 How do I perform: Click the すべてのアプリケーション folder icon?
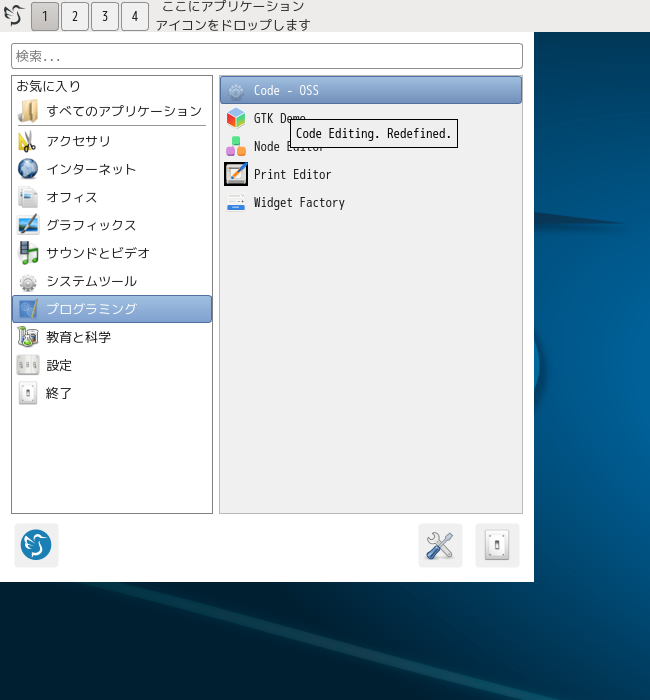28,111
